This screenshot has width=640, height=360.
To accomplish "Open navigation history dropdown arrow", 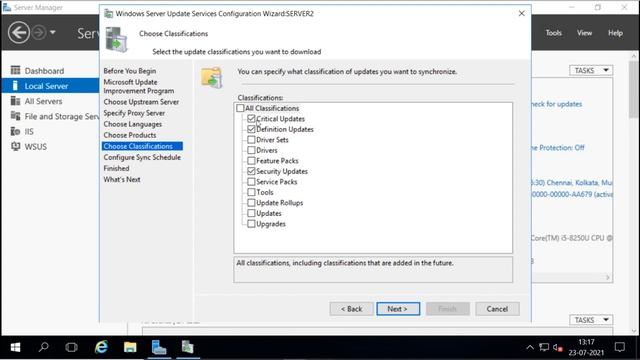I will tap(53, 32).
